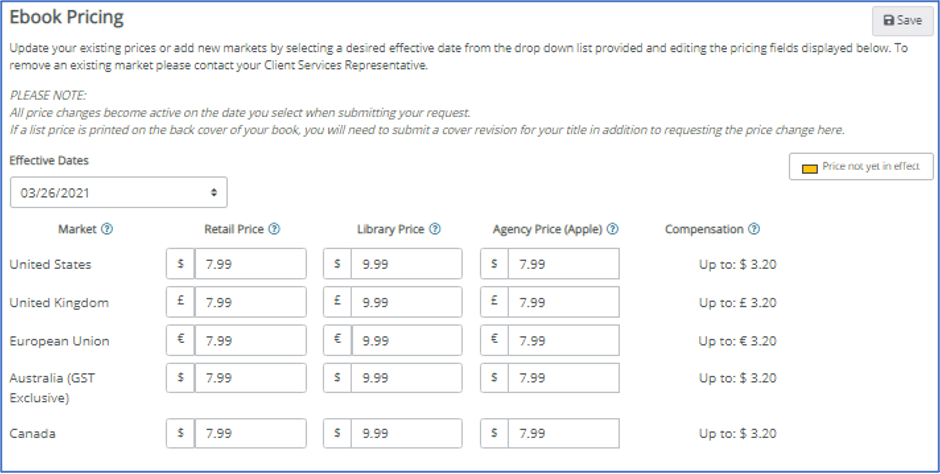This screenshot has width=940, height=474.
Task: Click the help icon next to Market
Action: 107,229
